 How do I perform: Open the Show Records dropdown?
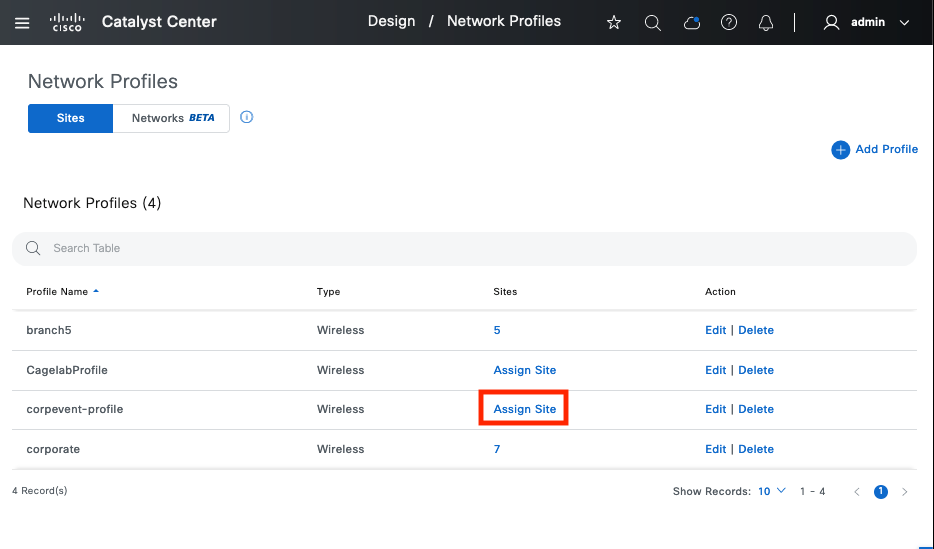[x=771, y=491]
